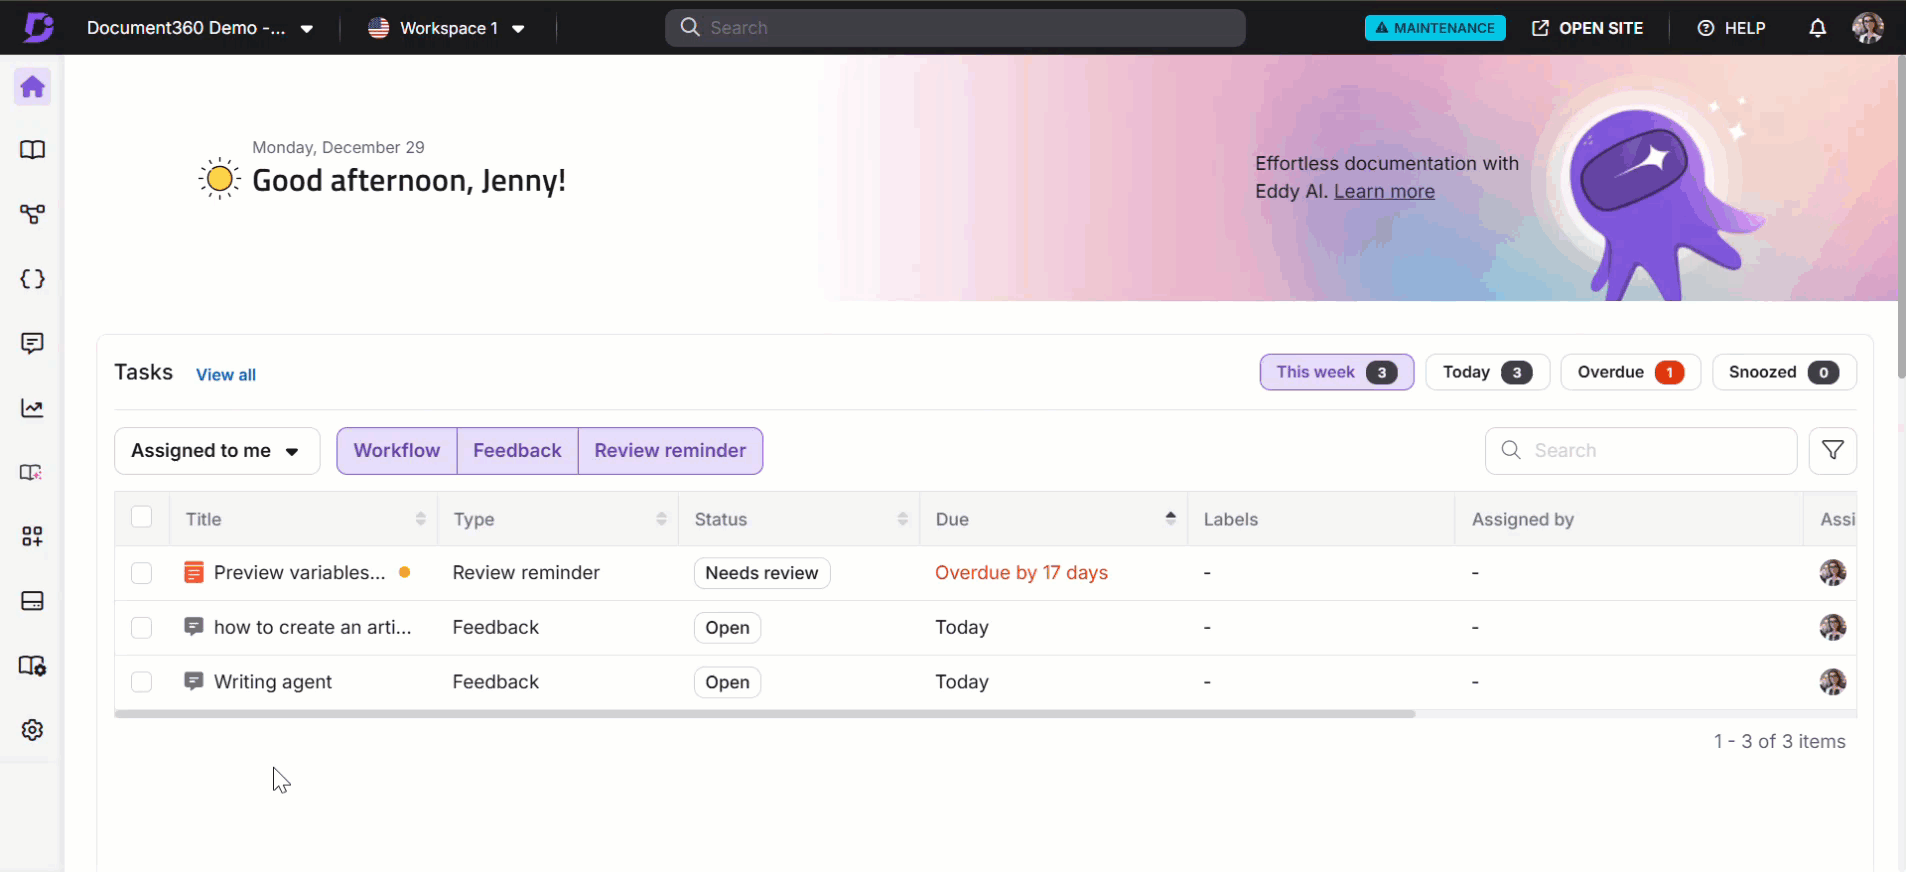The image size is (1906, 872).
Task: Open the Documentation book icon in sidebar
Action: (x=32, y=150)
